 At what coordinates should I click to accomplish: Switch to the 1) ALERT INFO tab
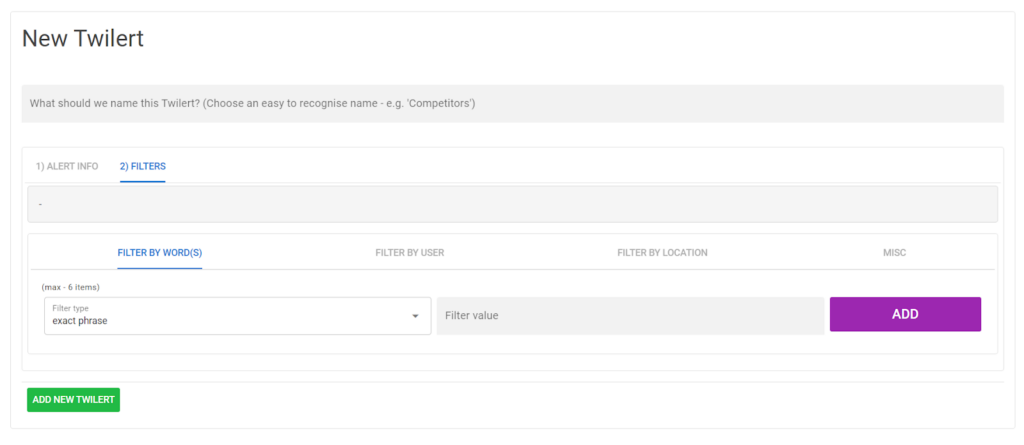click(x=67, y=166)
